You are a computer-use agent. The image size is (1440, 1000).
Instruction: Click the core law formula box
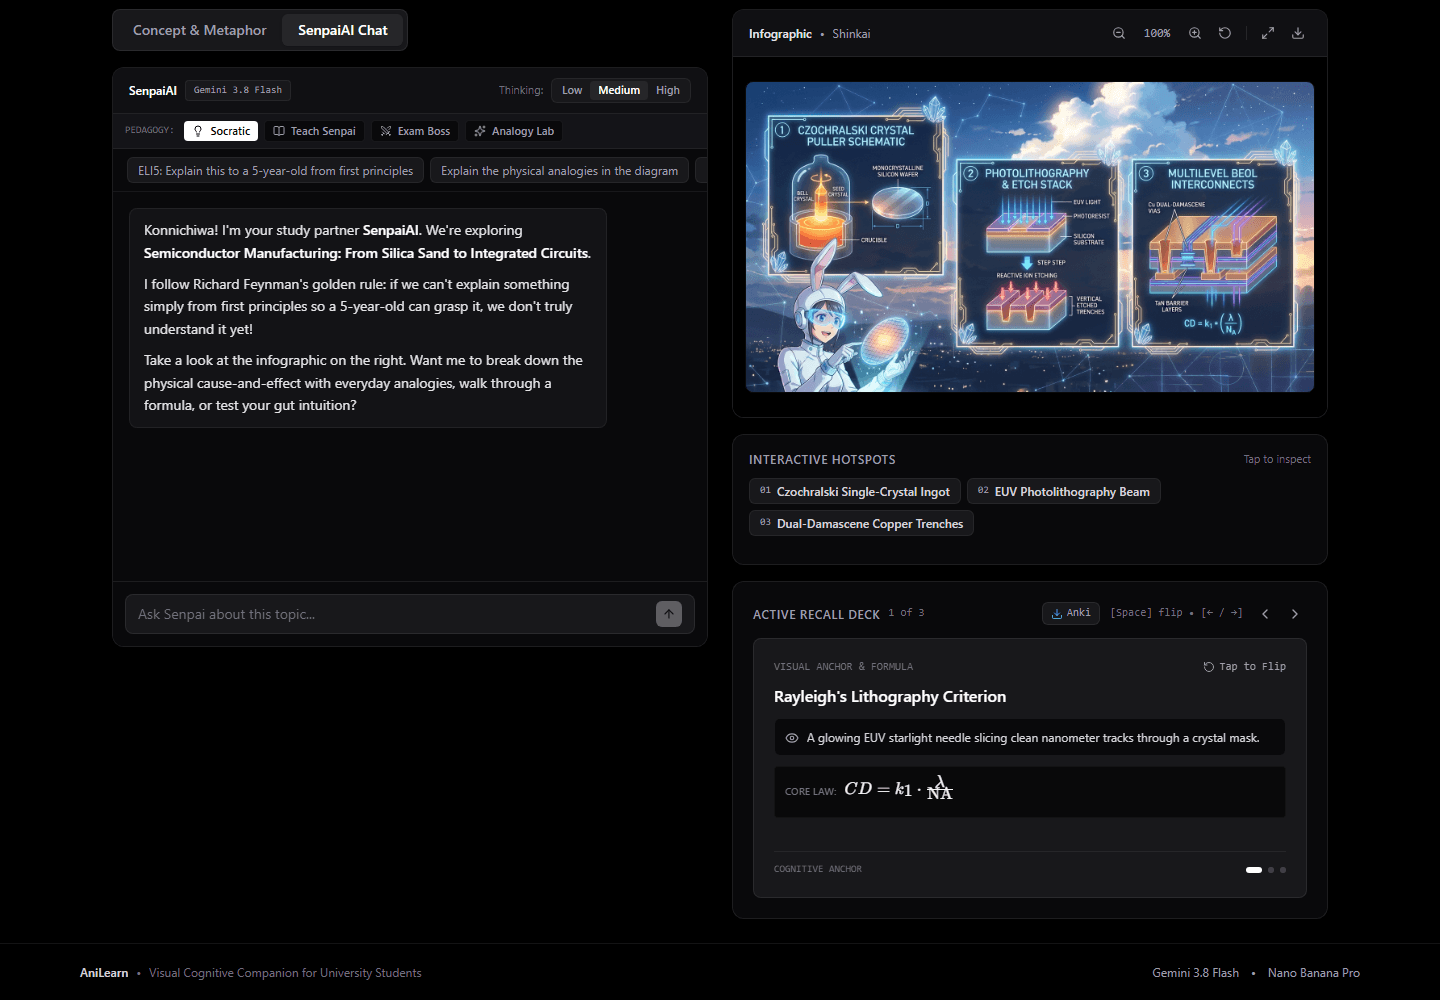coord(1030,792)
